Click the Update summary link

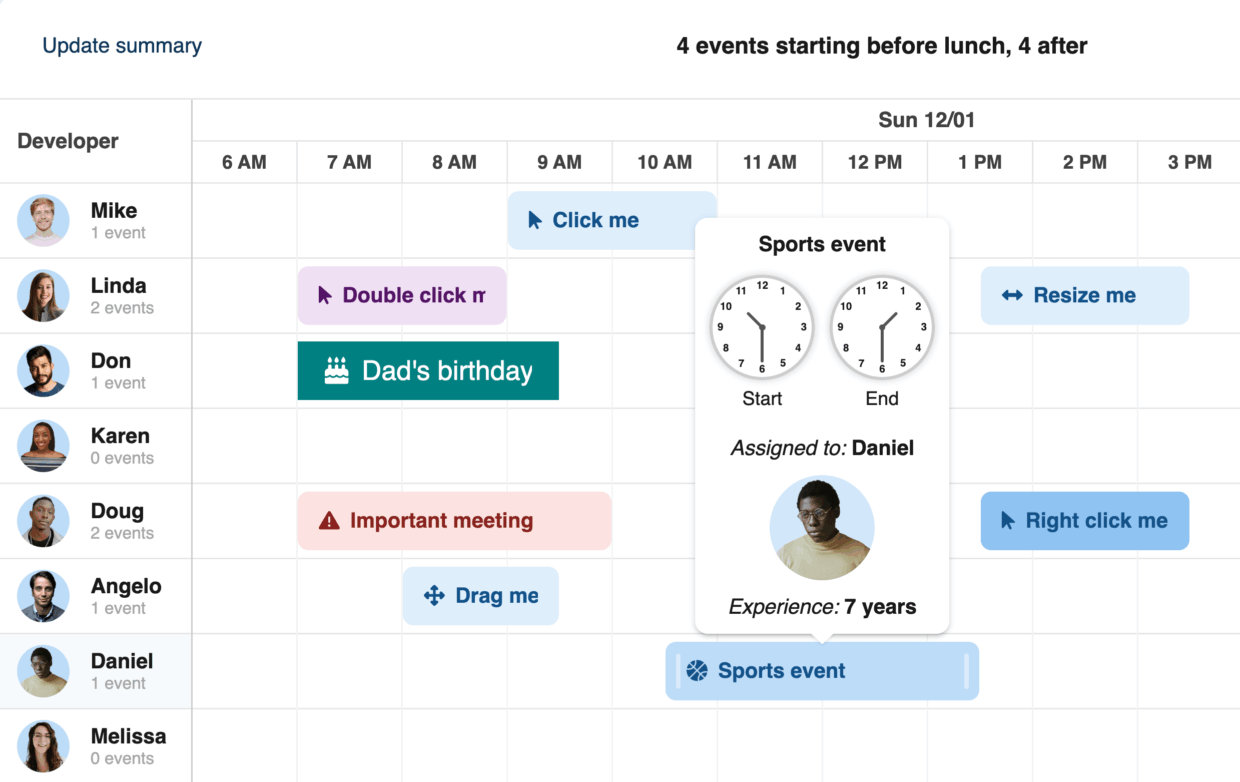pyautogui.click(x=122, y=46)
